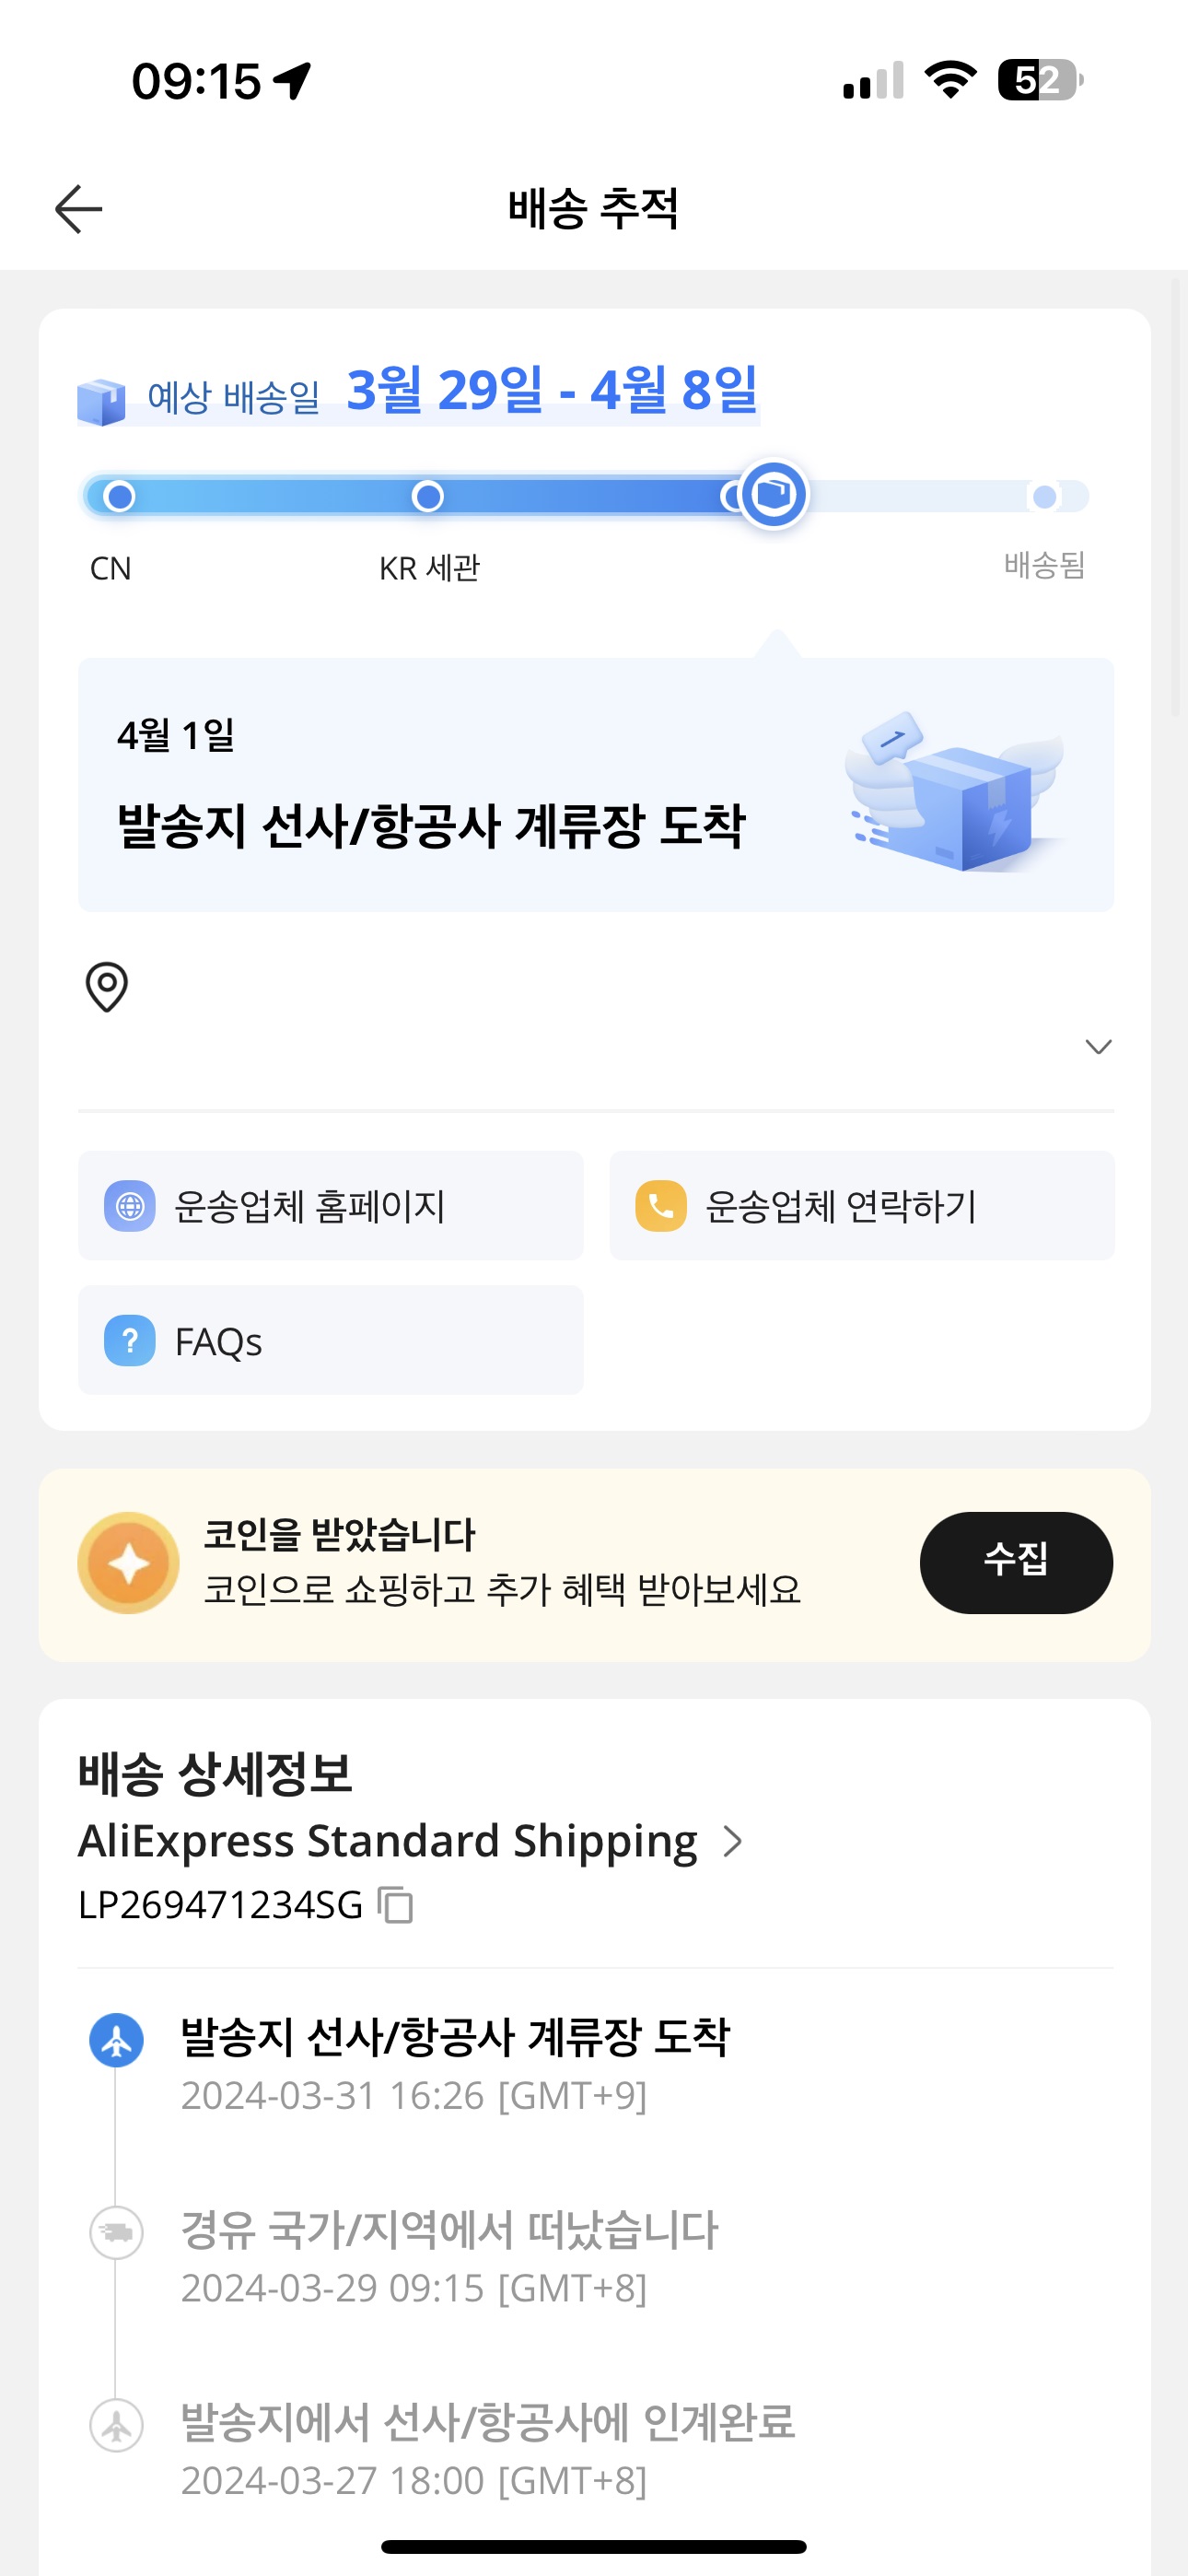
Task: Select the 배송됨 end point
Action: coord(1045,497)
